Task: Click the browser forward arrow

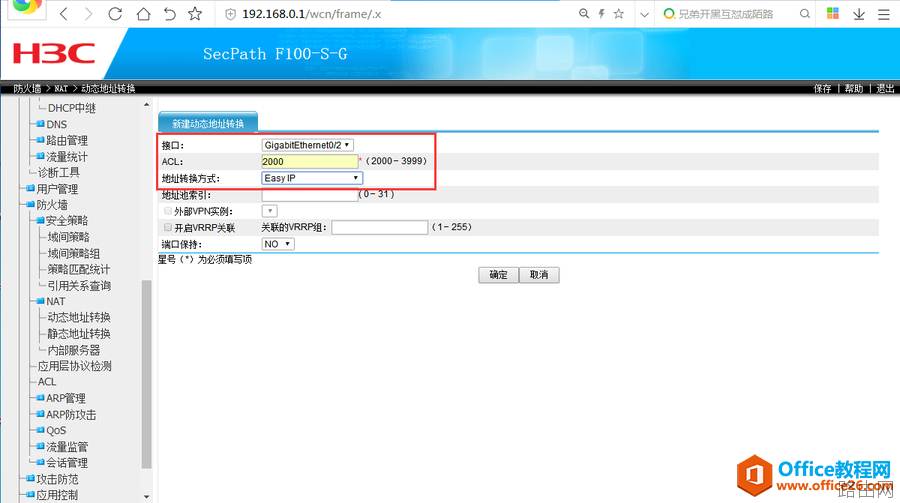Action: (88, 14)
